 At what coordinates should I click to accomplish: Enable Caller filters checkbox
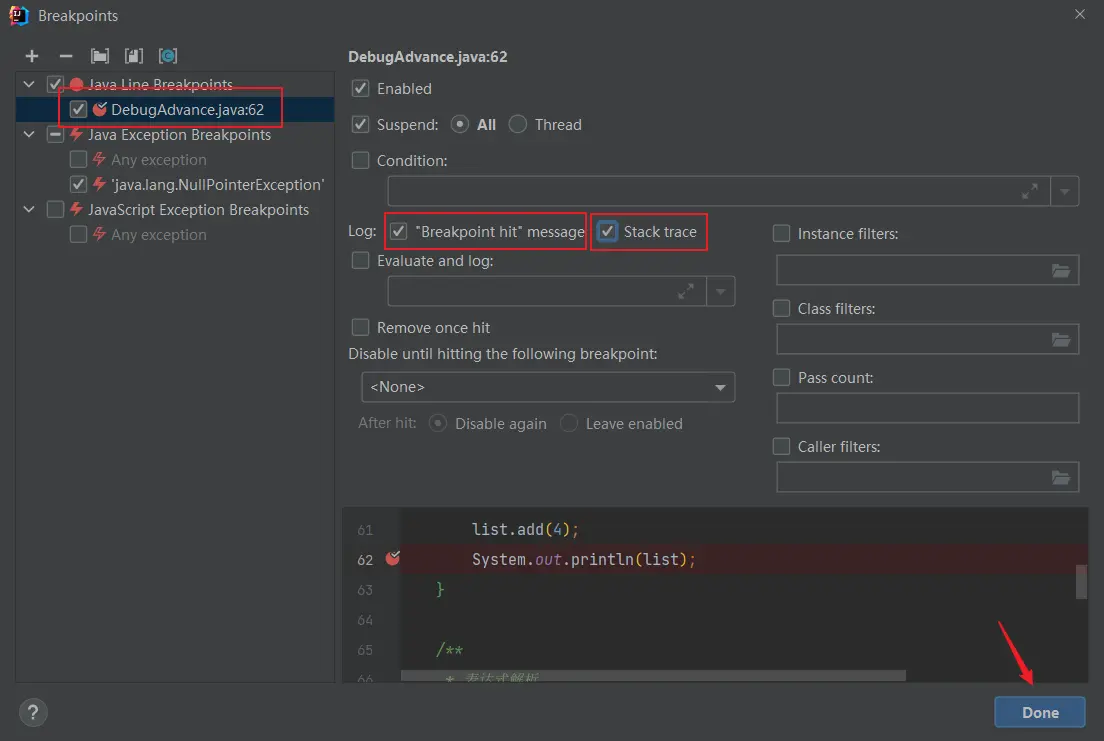(782, 446)
